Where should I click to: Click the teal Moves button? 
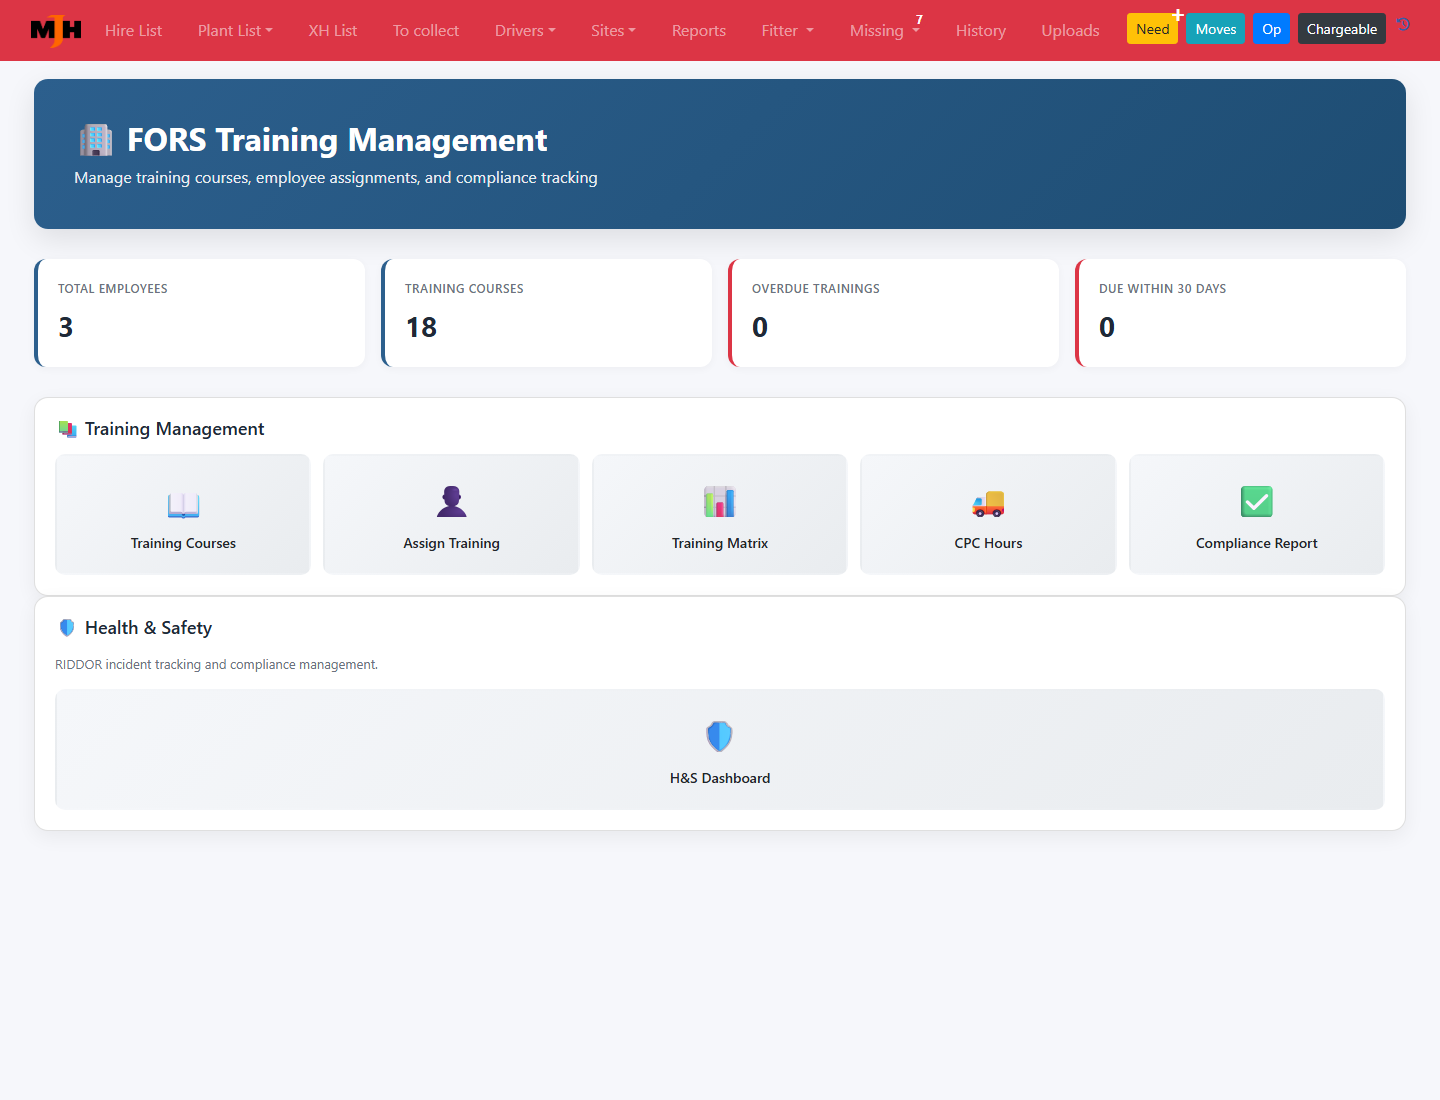(x=1216, y=29)
